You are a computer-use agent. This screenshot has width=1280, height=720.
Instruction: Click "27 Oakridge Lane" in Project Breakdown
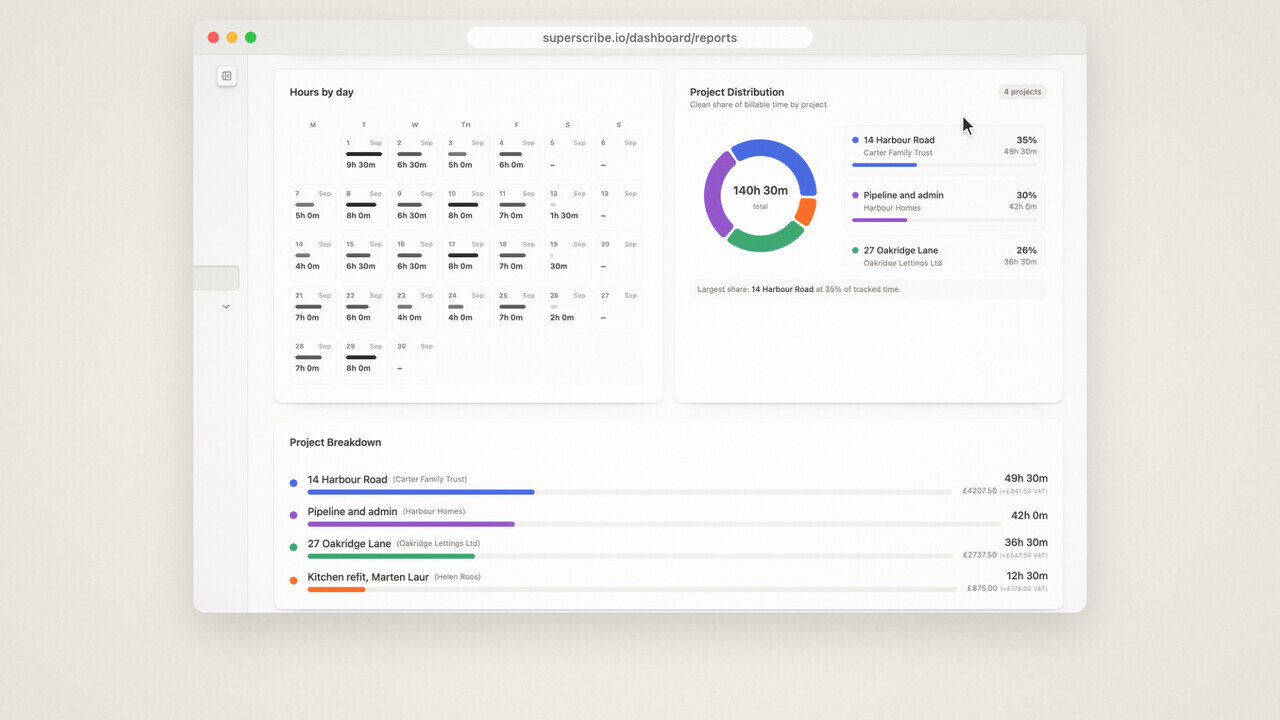[349, 544]
